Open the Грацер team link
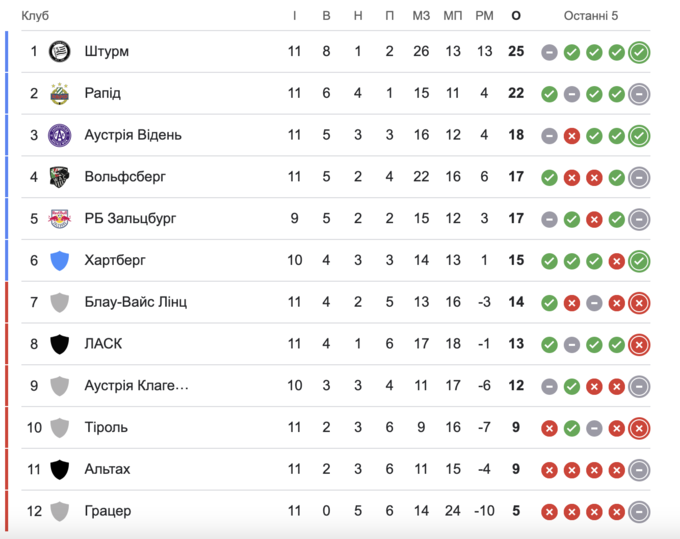This screenshot has height=539, width=680. tap(107, 511)
